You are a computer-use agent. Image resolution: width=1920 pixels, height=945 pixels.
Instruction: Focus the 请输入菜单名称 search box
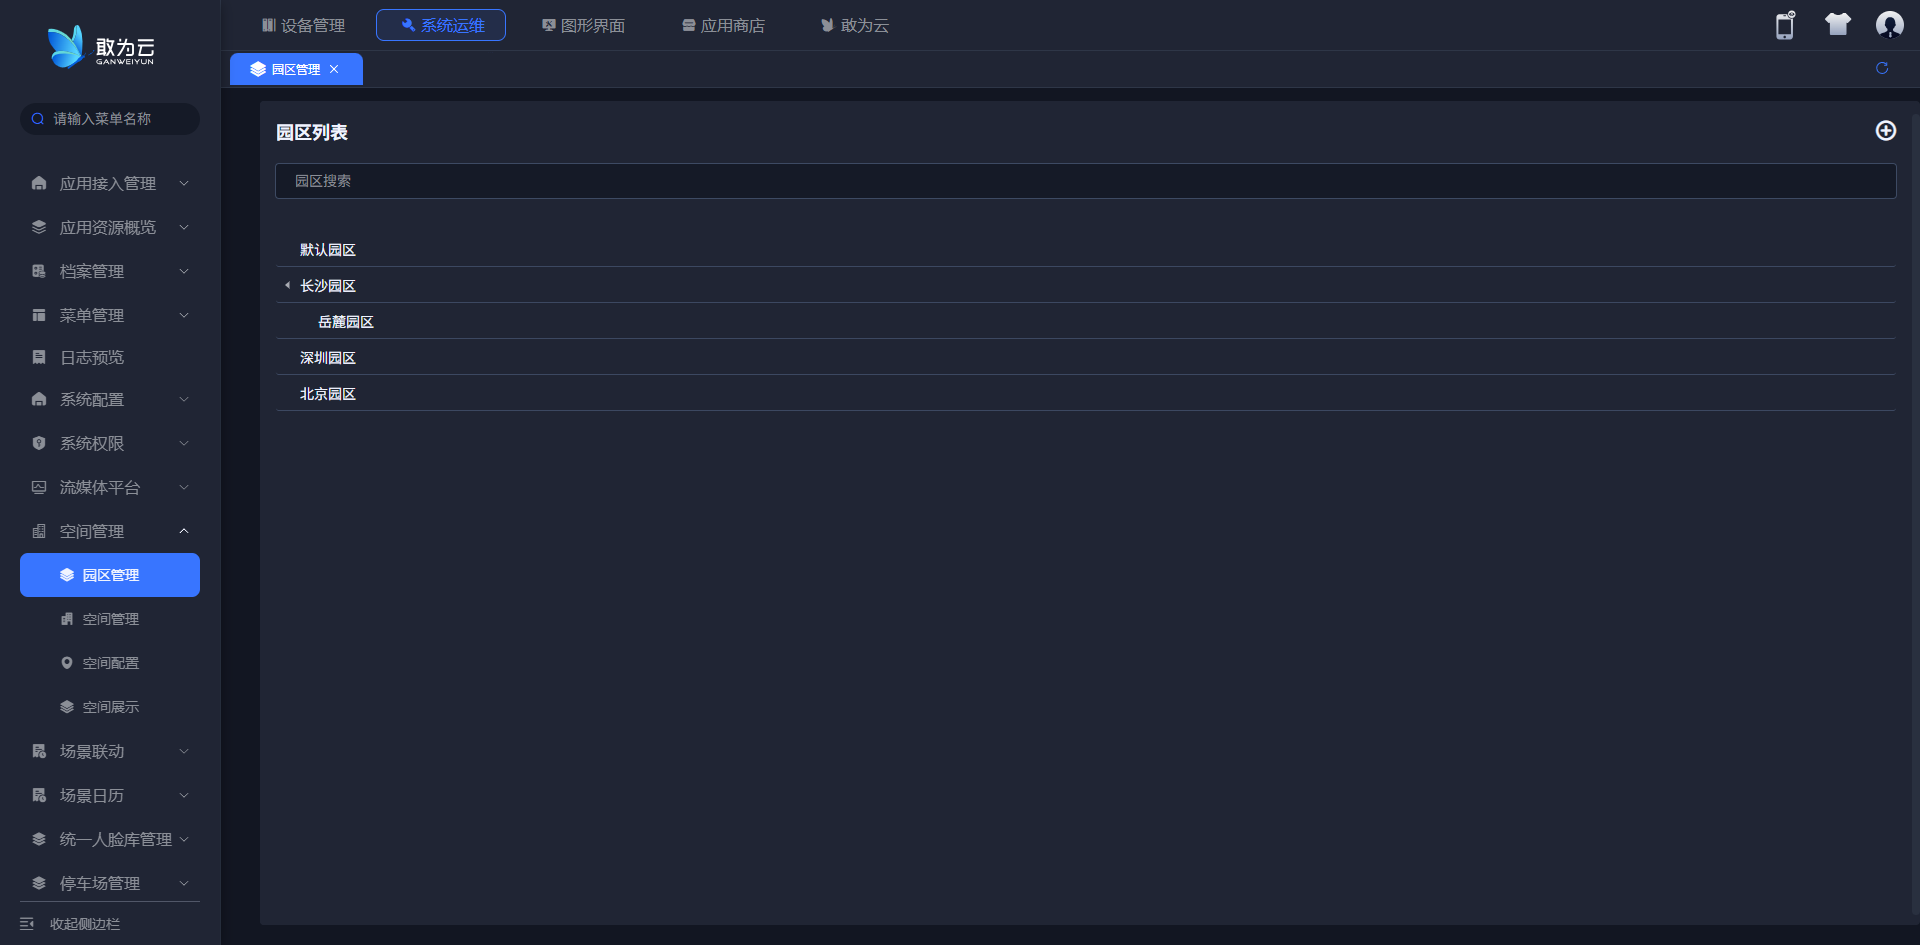(110, 119)
